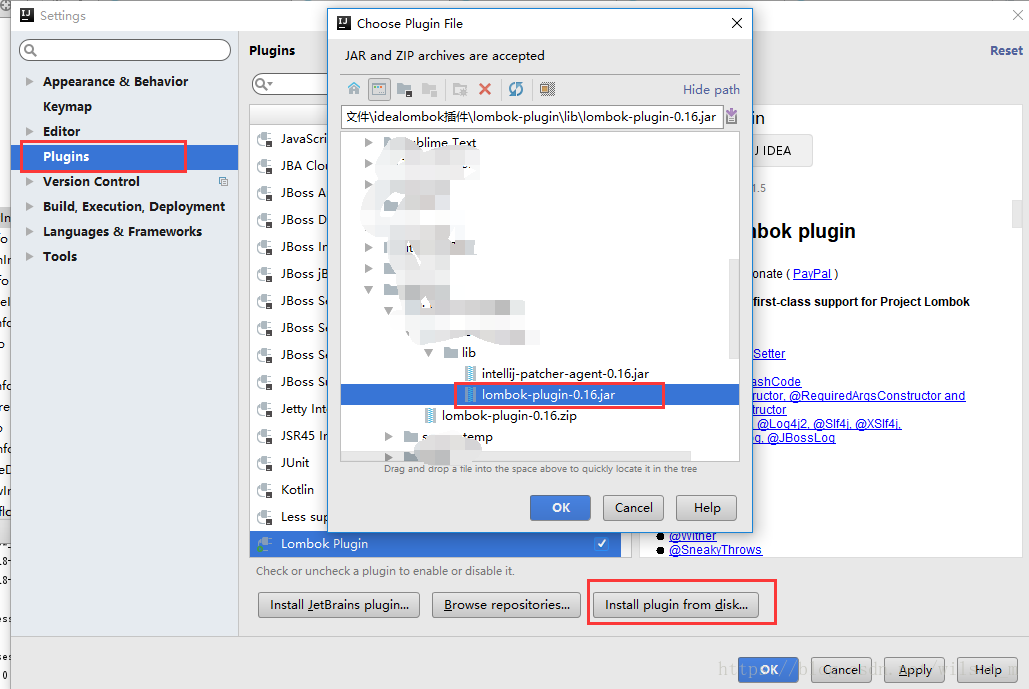The width and height of the screenshot is (1029, 689).
Task: Expand Languages & Frameworks group
Action: click(x=29, y=232)
